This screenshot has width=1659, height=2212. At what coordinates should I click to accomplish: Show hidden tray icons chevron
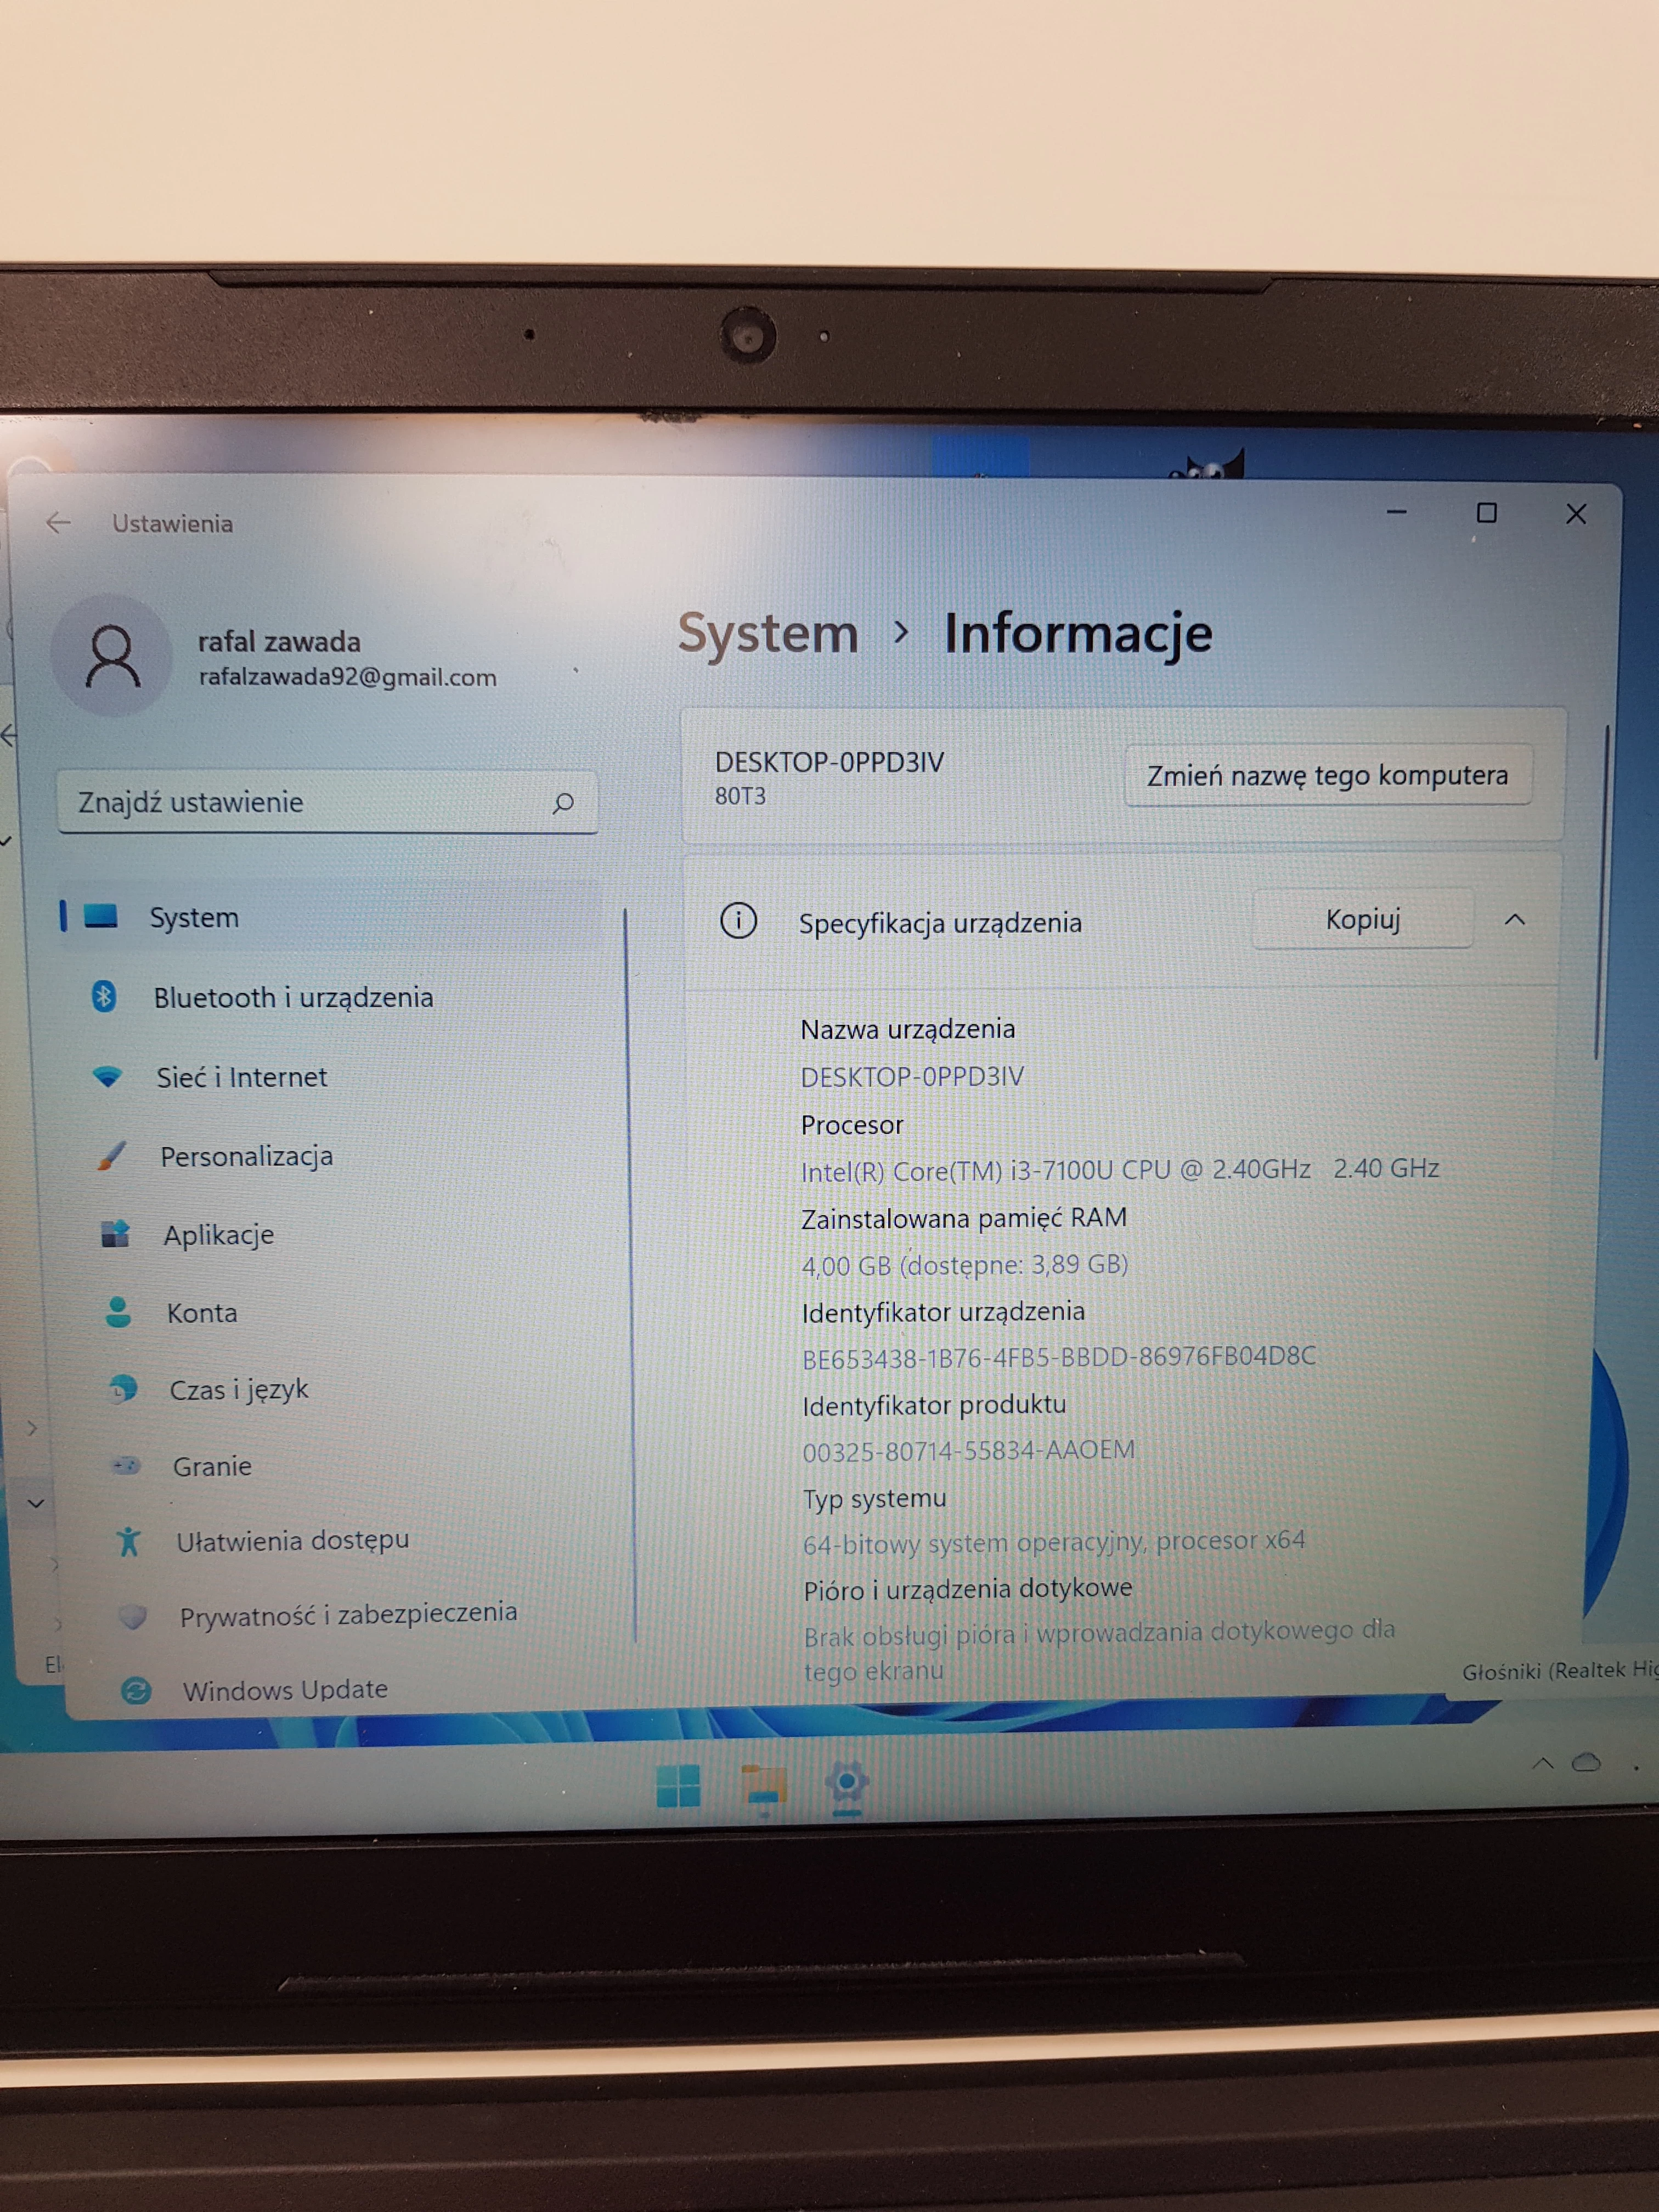coord(1542,1764)
